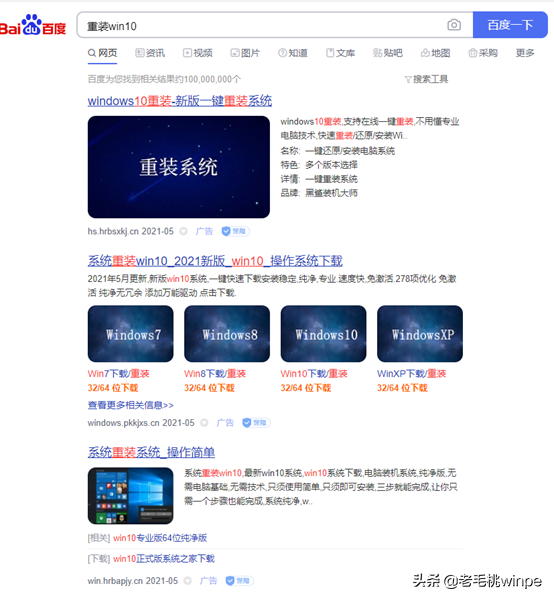
Task: Click the Baidu logo
Action: click(x=33, y=25)
